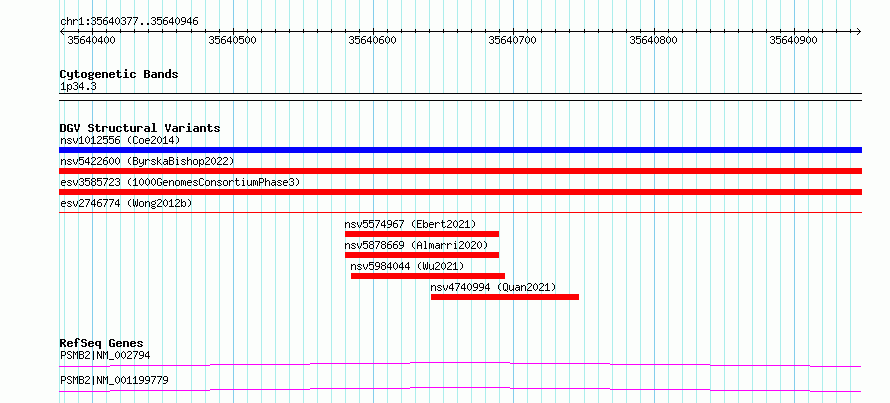The image size is (890, 403).
Task: Click red bar under nsv5422600 label
Action: click(460, 171)
